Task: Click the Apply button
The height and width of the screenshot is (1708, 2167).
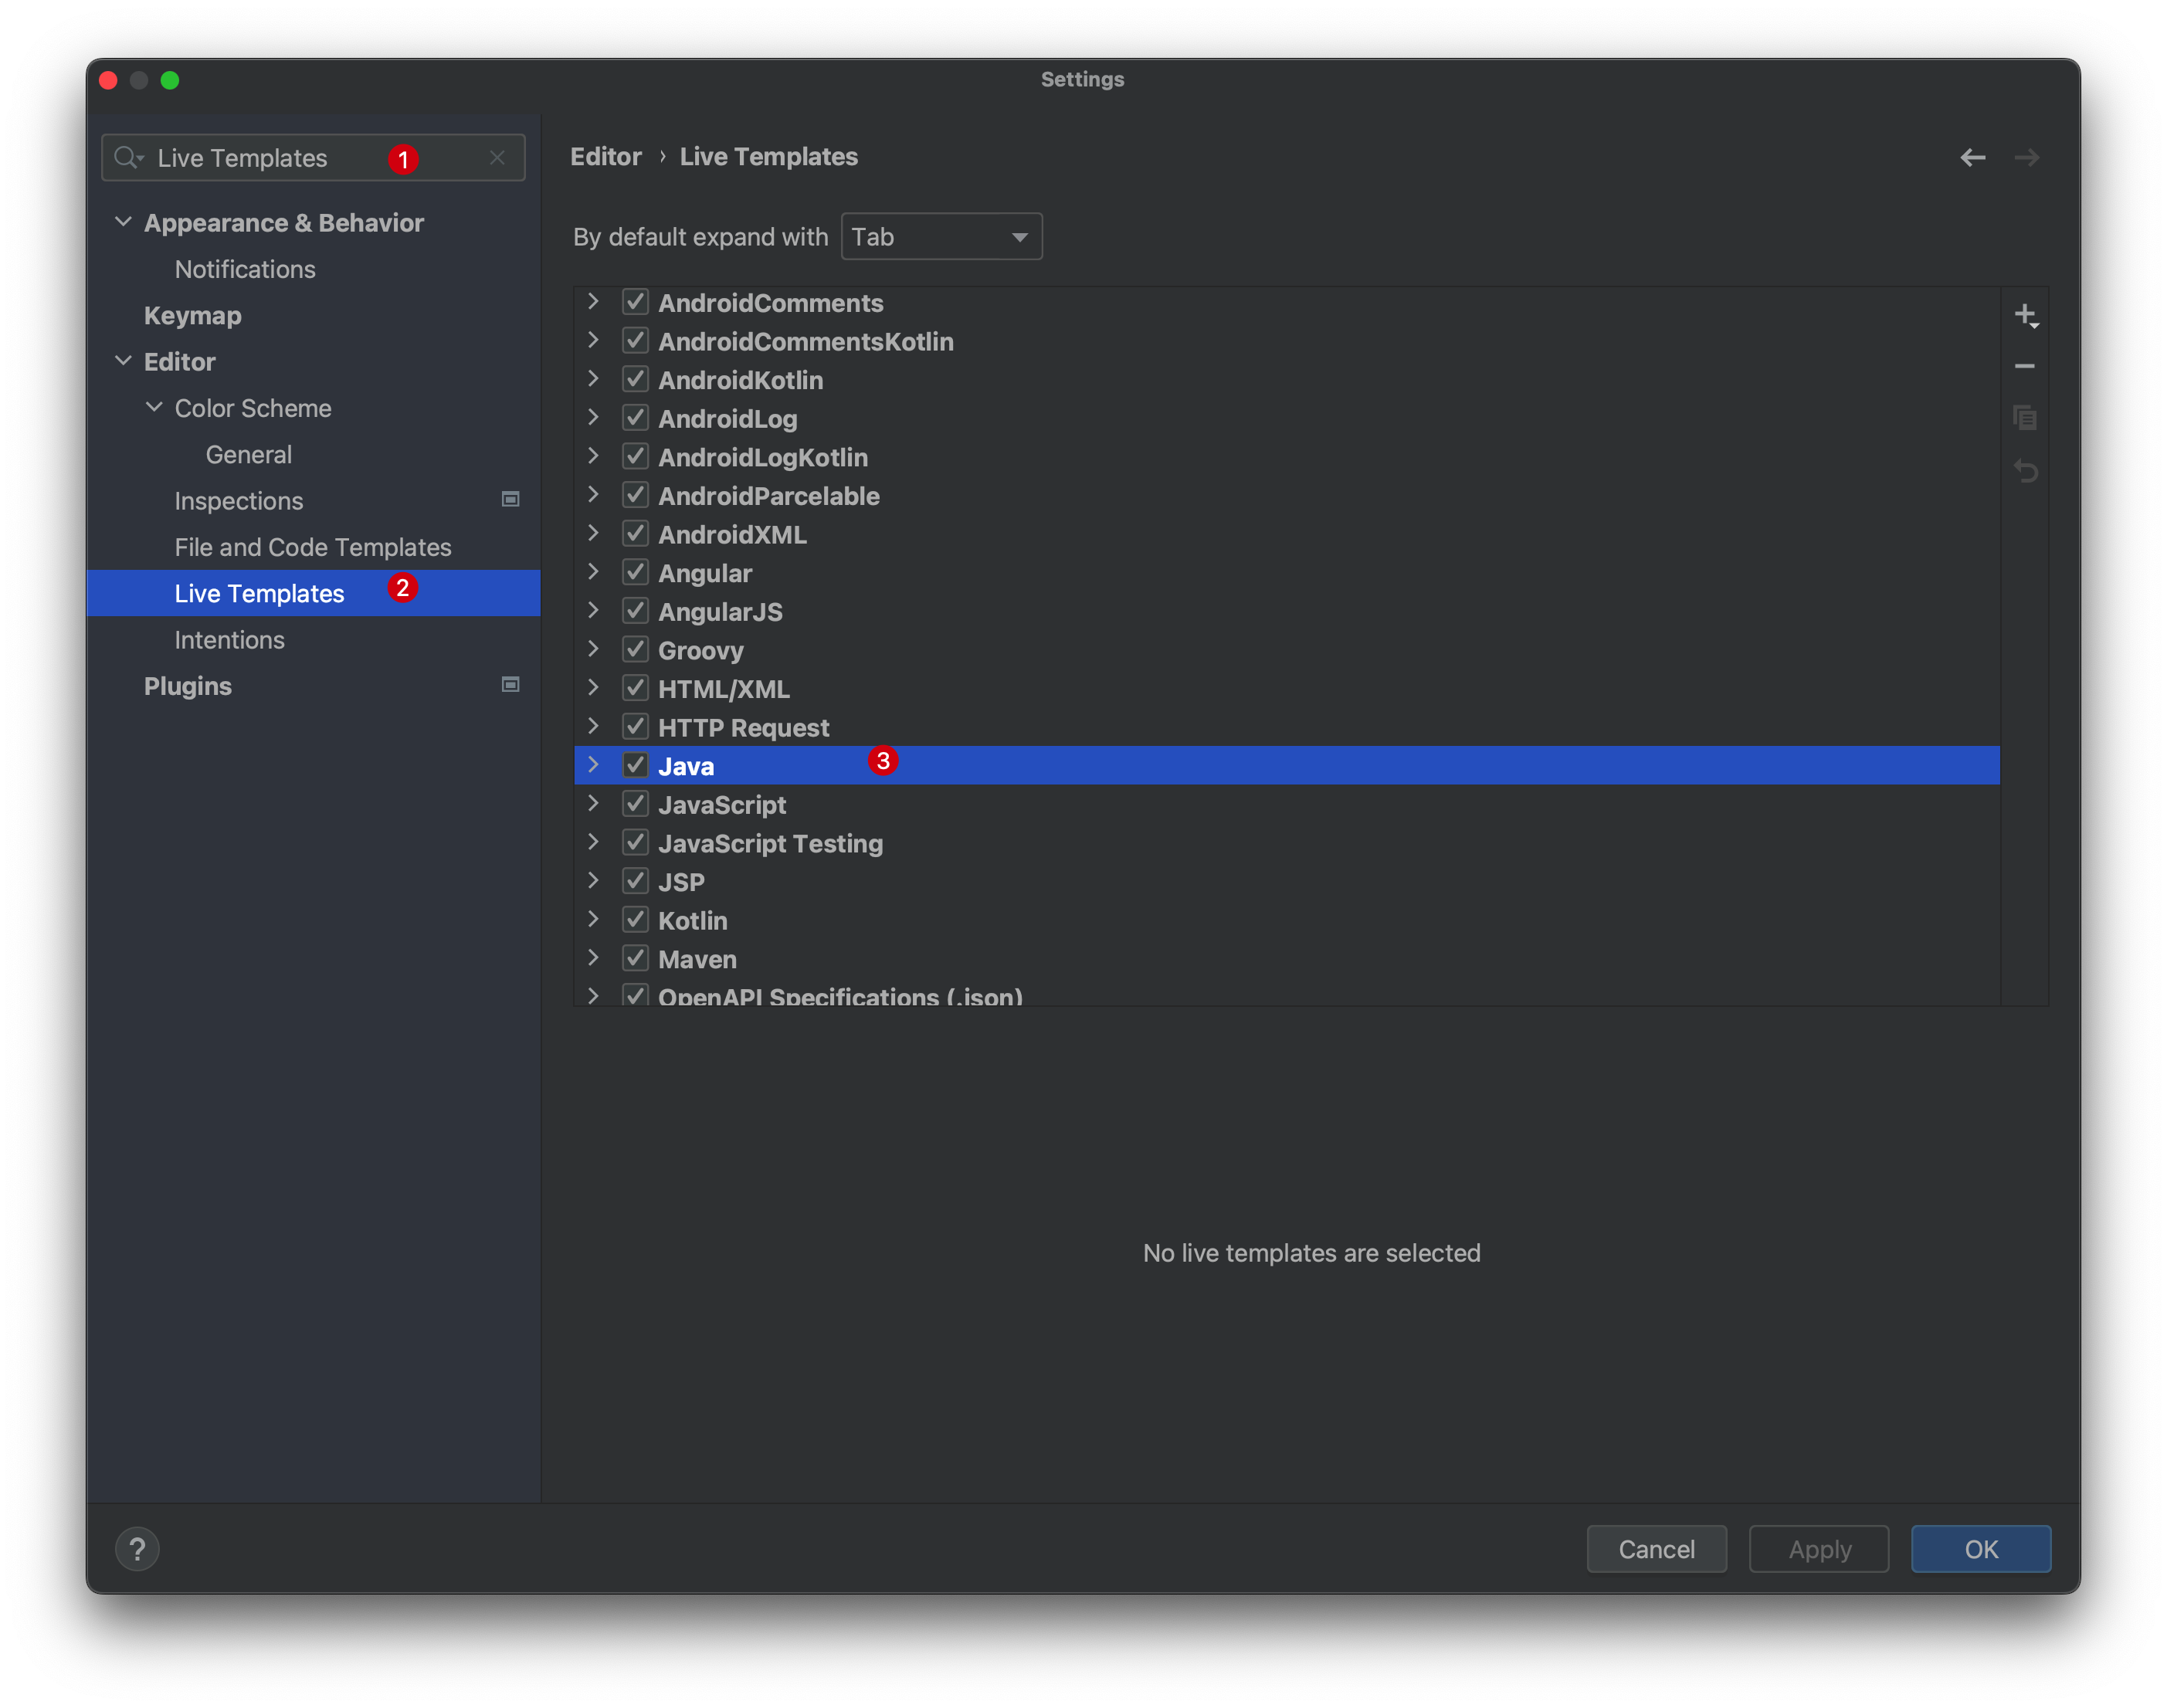Action: click(1820, 1548)
